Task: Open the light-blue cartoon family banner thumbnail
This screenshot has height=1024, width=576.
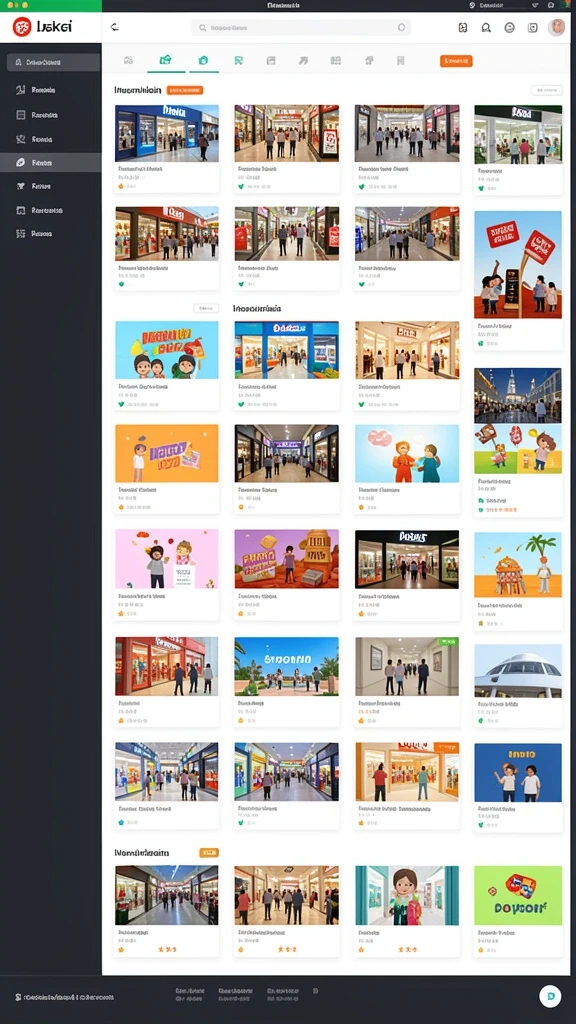Action: 167,350
